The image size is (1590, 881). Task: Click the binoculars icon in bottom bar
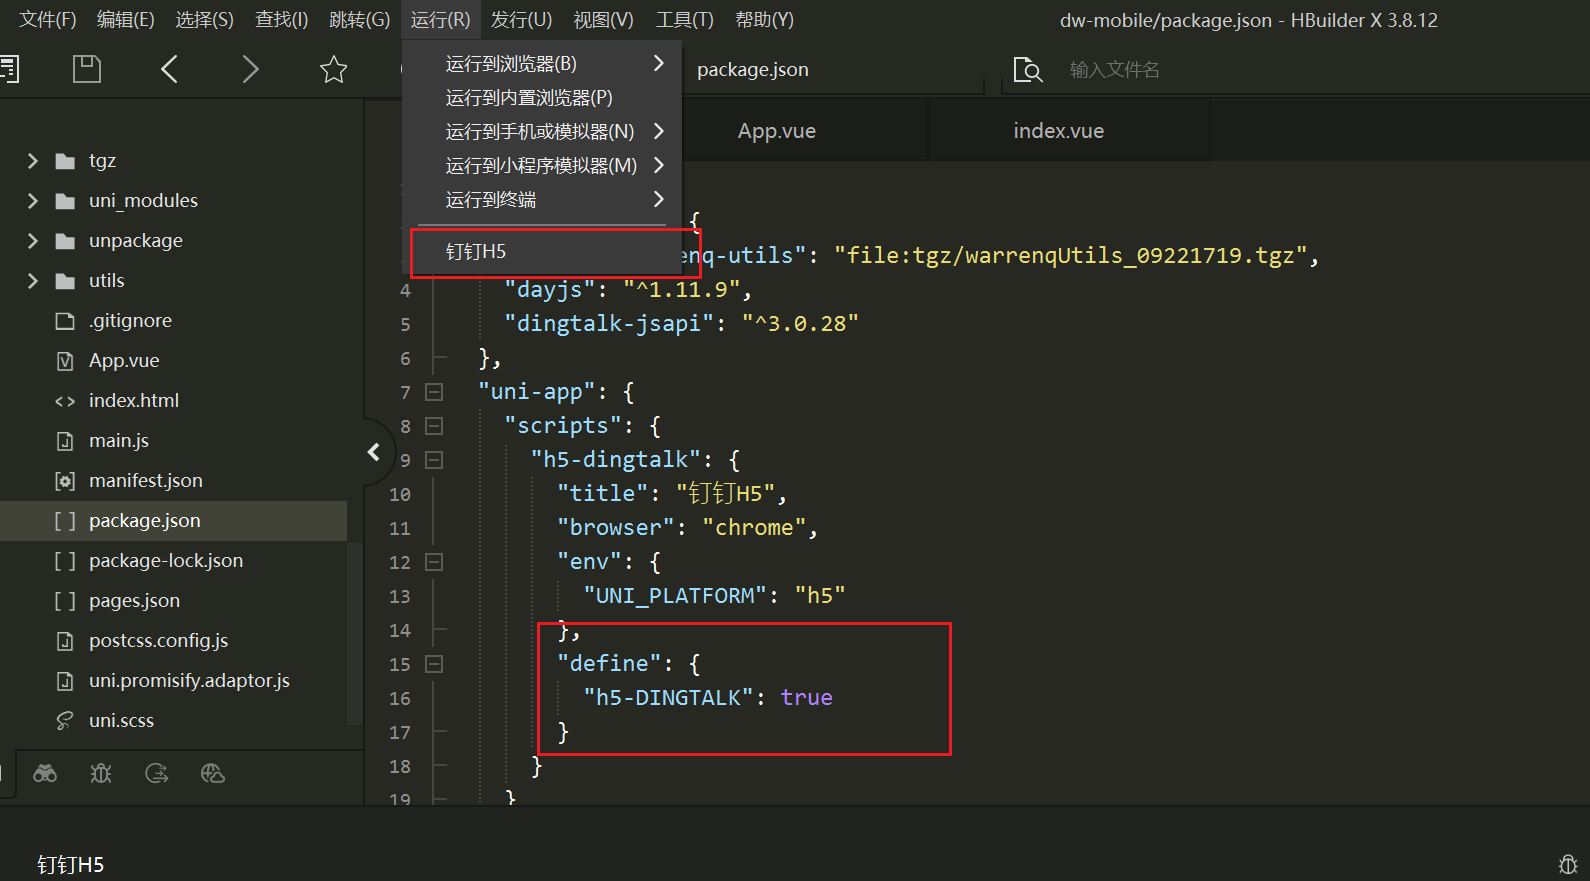pos(45,773)
